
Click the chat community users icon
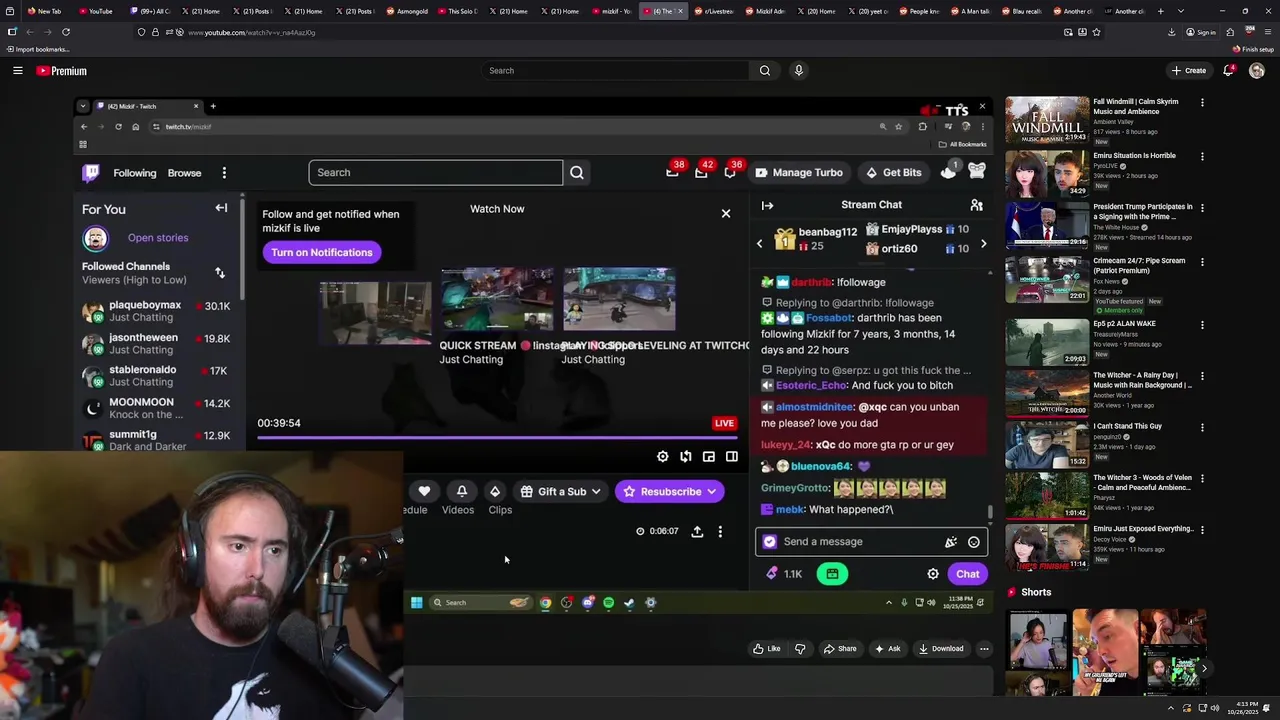point(976,205)
